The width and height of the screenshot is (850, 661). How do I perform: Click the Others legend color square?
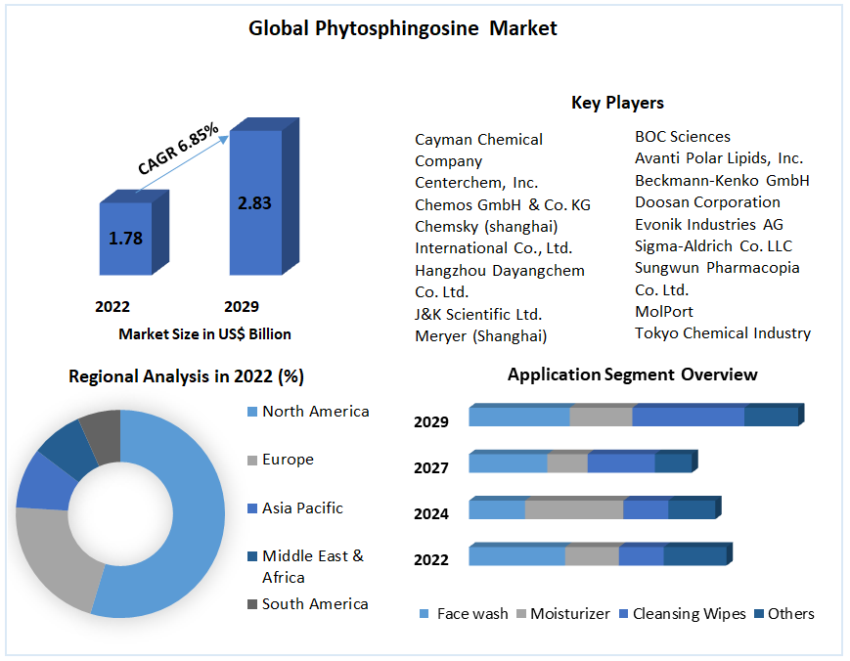point(759,614)
